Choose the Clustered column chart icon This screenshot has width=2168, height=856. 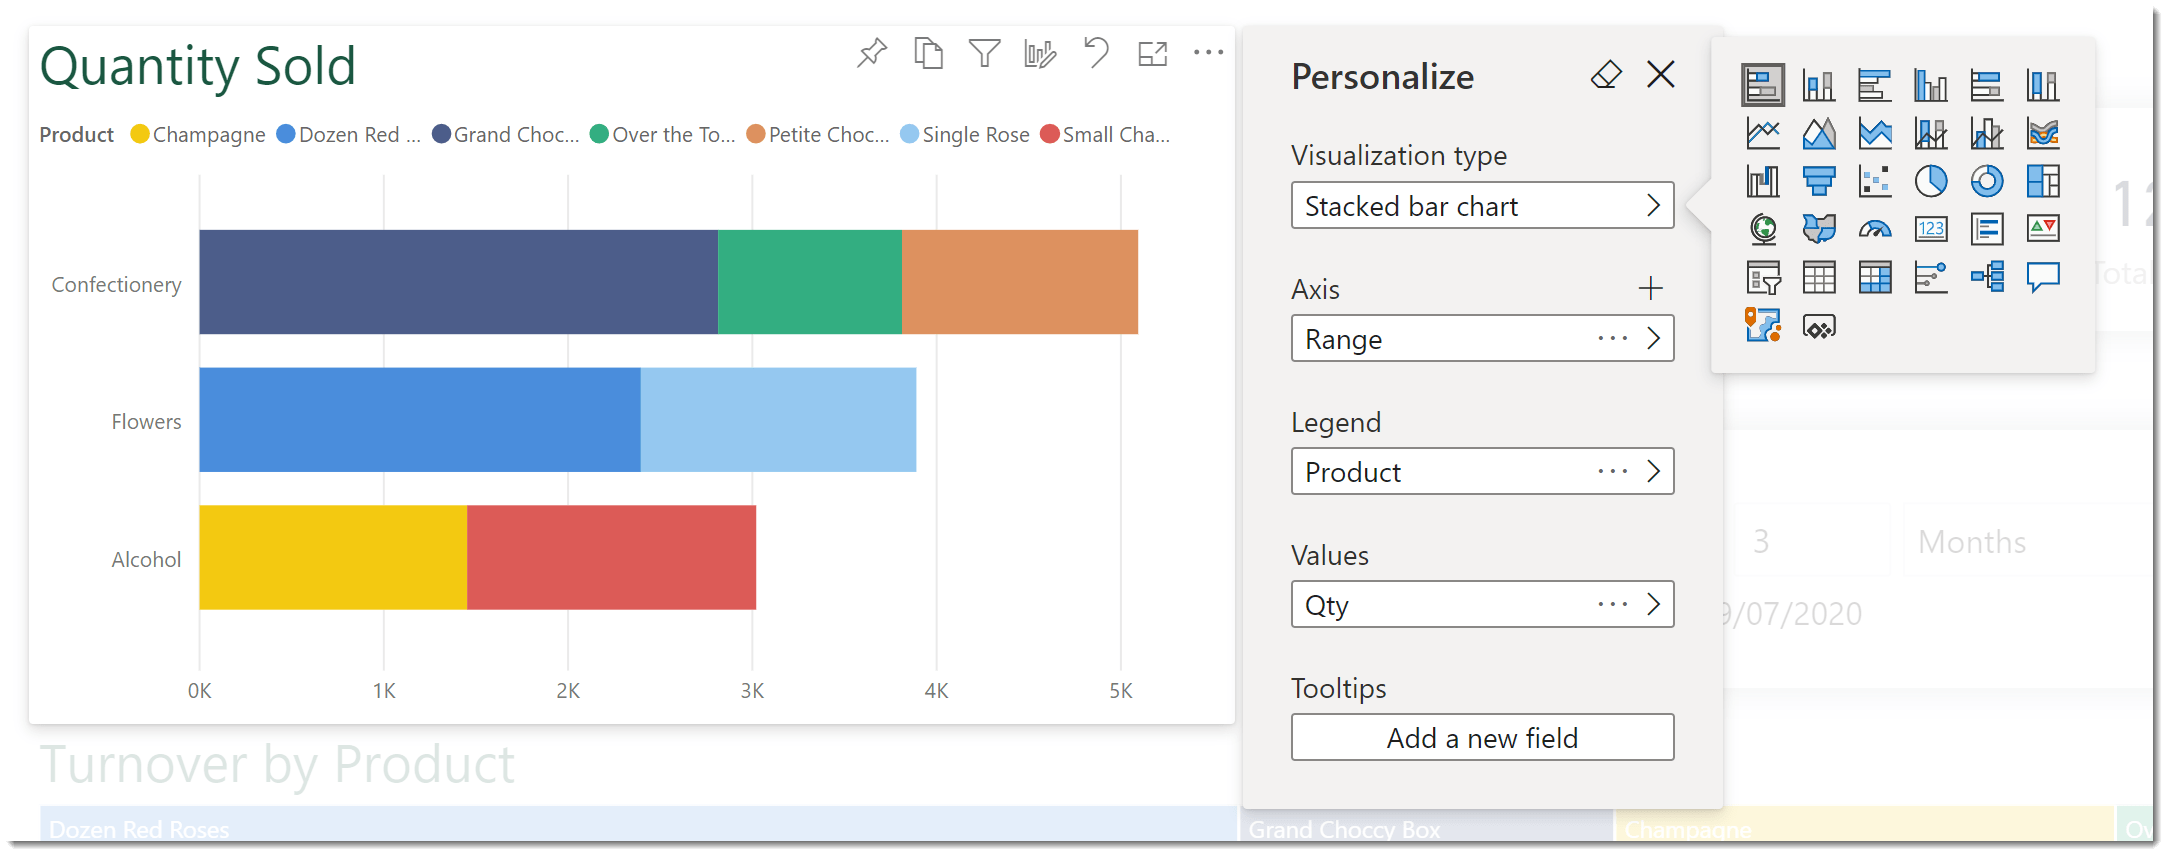(x=1931, y=85)
